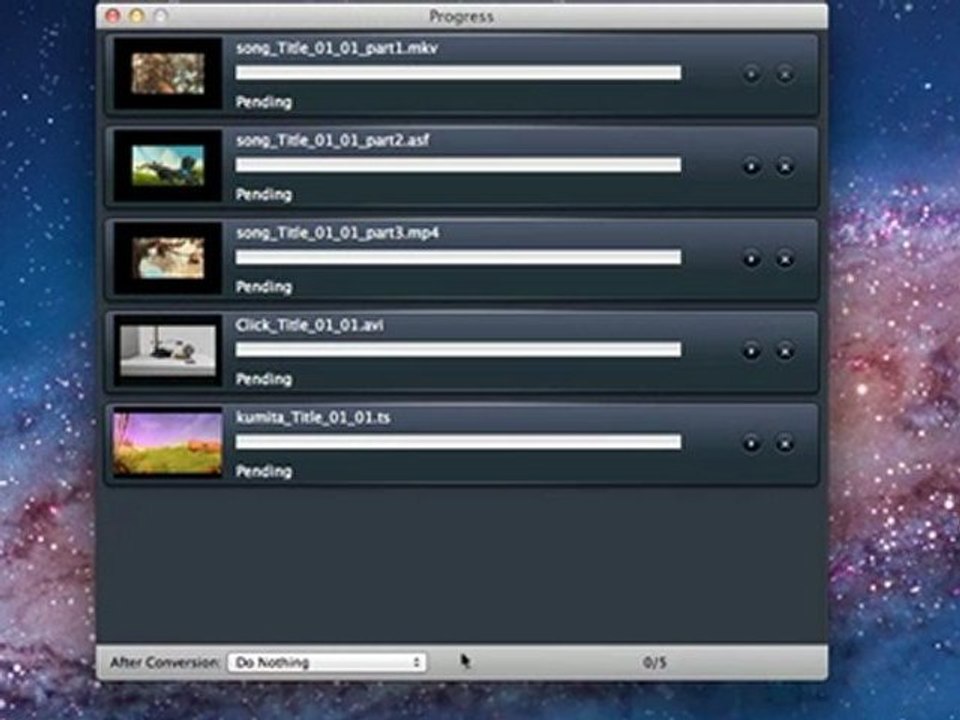Select the file name song_Title_01_01_part3.mp4

click(x=337, y=233)
